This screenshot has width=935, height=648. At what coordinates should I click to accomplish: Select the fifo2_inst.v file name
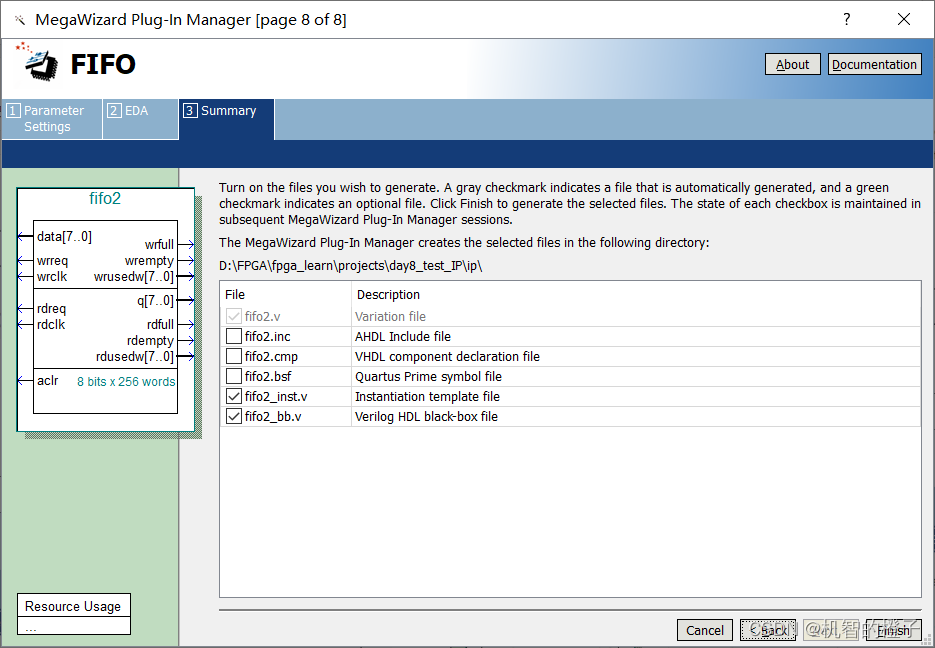276,396
